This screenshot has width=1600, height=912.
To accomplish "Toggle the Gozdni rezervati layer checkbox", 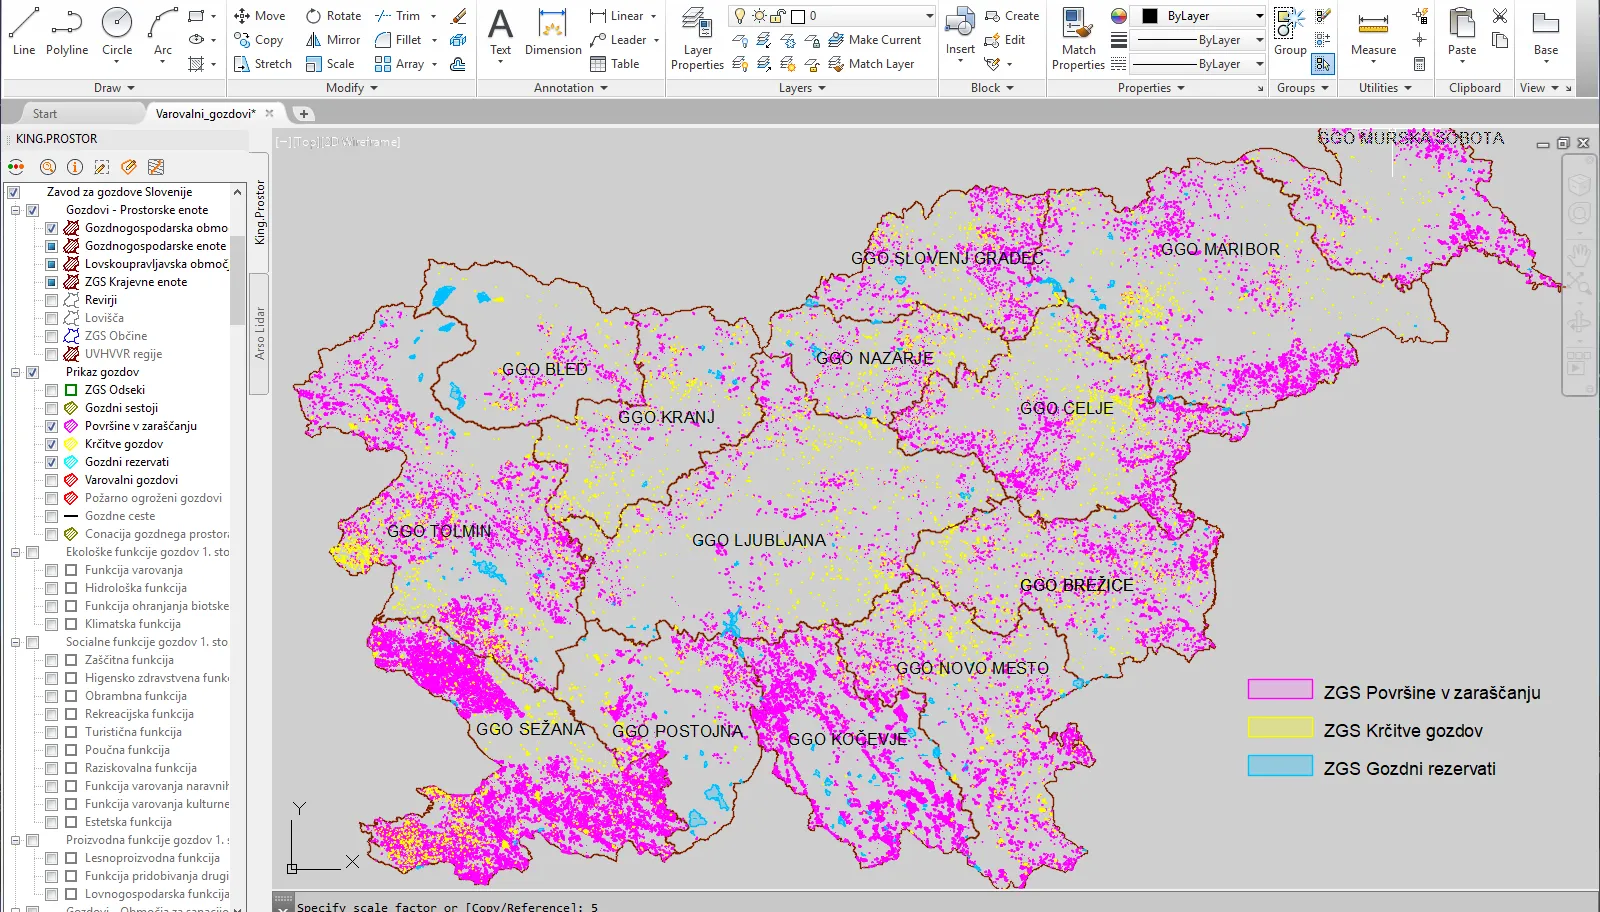I will (51, 462).
